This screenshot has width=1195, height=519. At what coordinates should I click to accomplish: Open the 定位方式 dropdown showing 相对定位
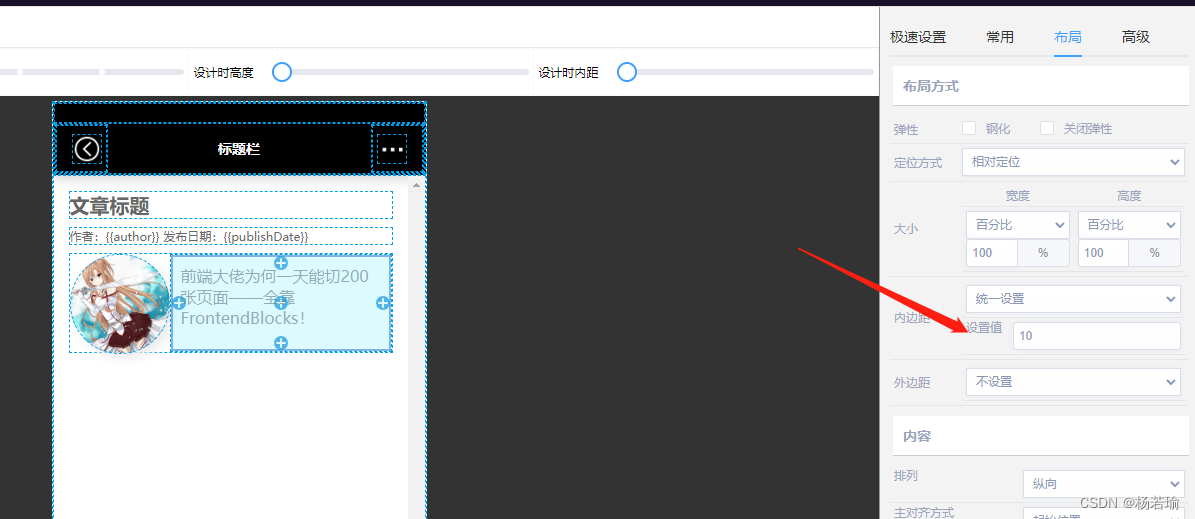click(1074, 161)
